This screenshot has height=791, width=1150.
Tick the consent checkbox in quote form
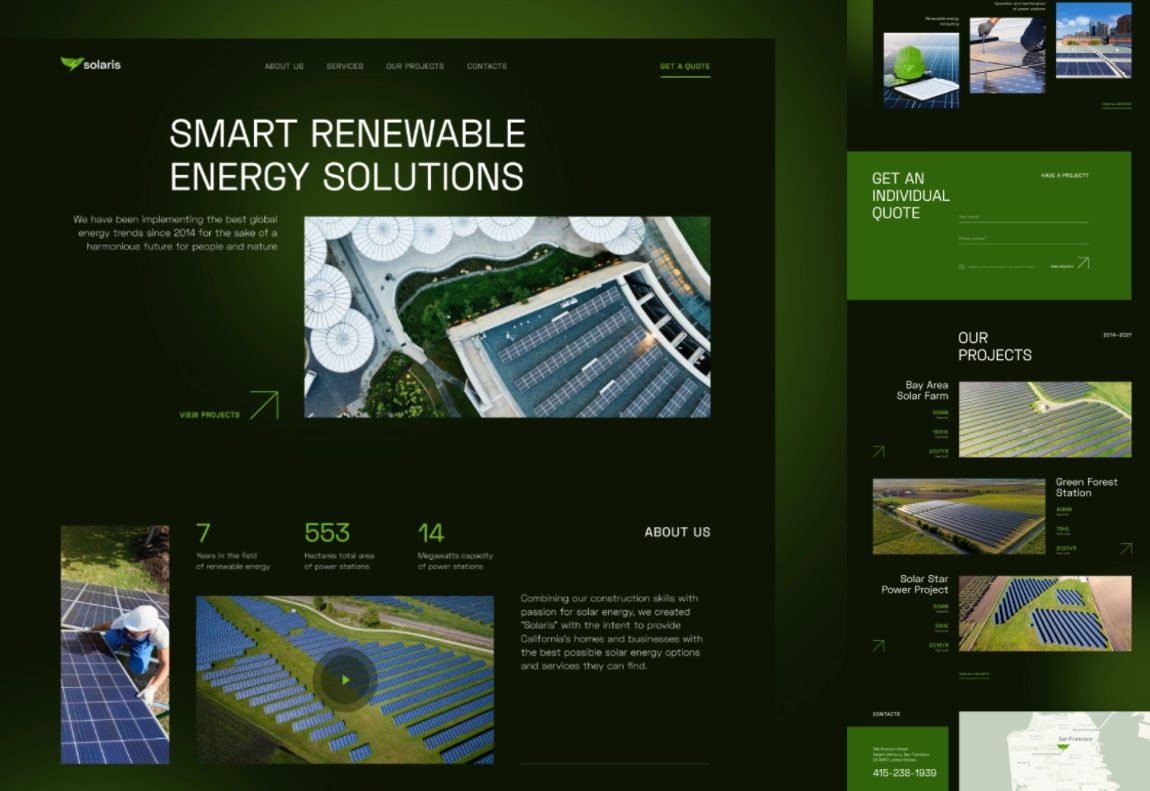click(x=962, y=267)
